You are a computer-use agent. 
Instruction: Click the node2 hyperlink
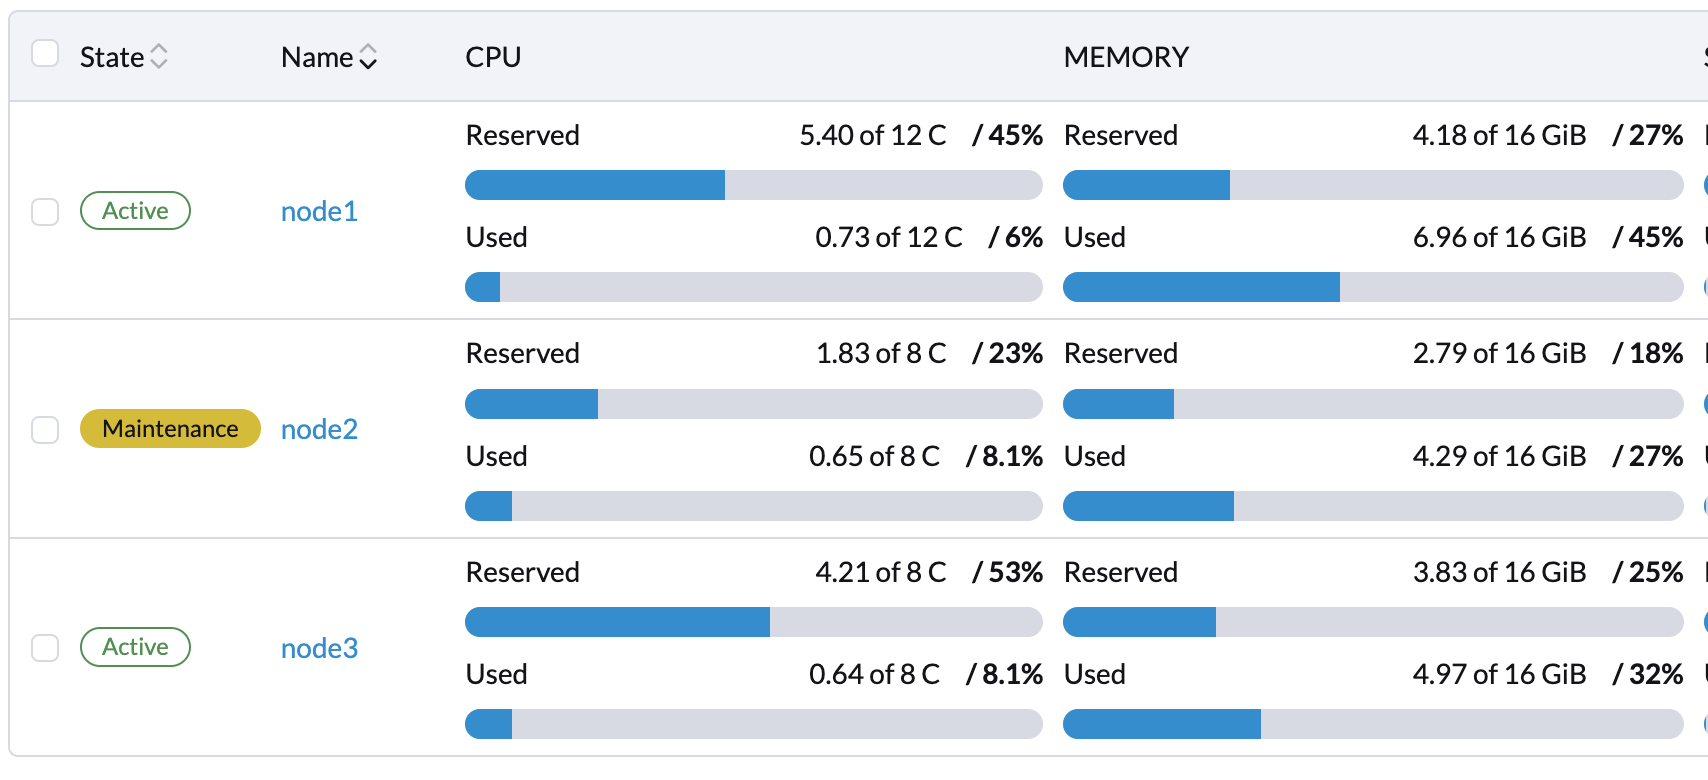[x=319, y=429]
